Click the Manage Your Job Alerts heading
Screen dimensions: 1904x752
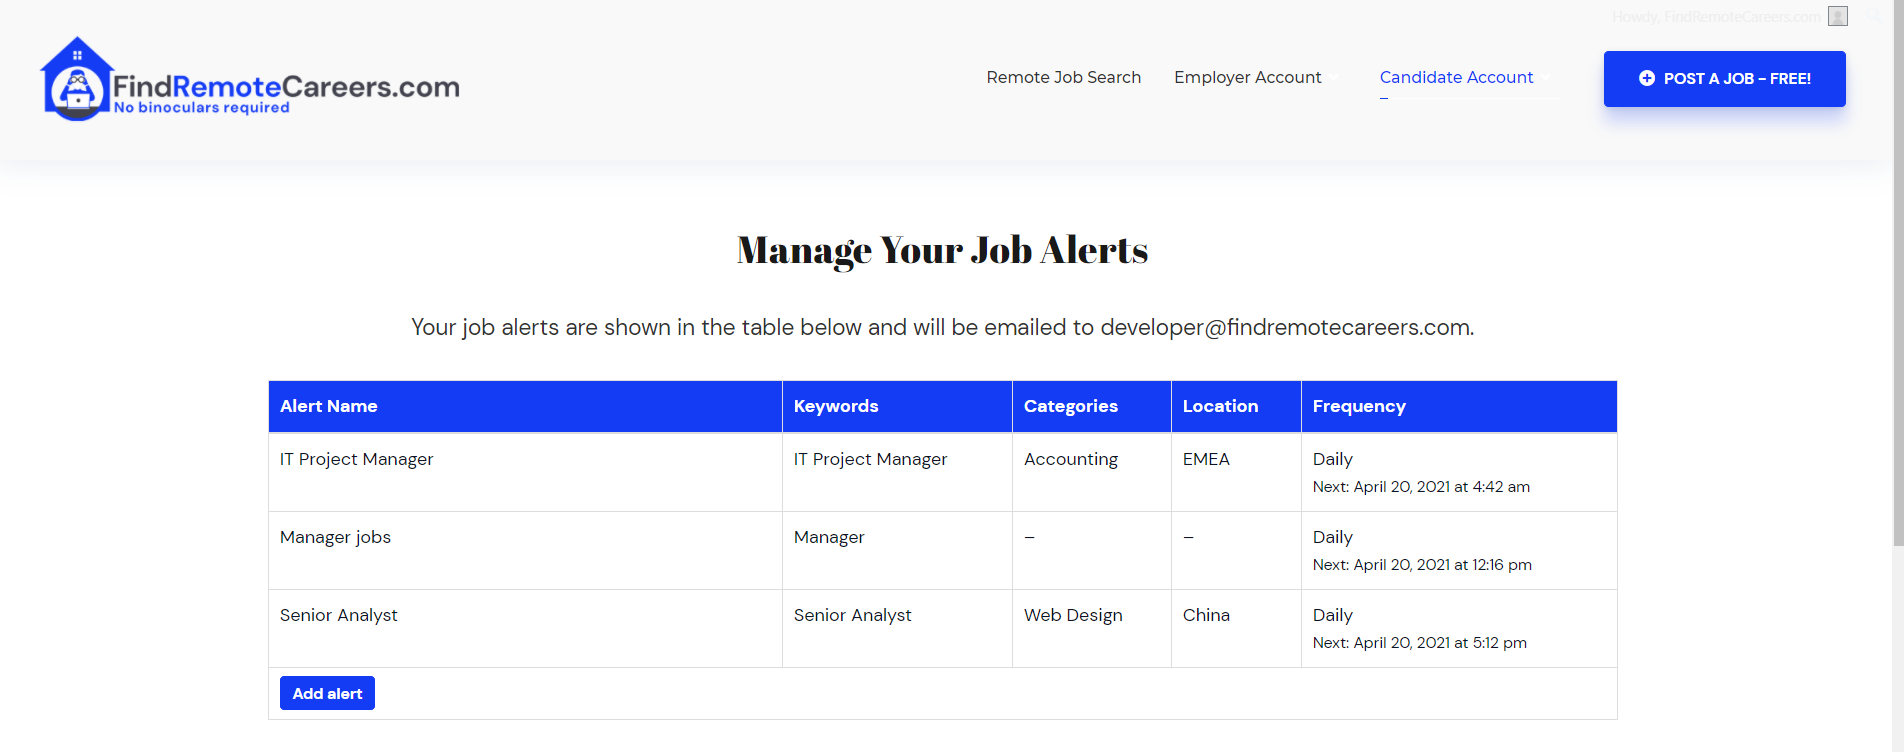point(942,250)
